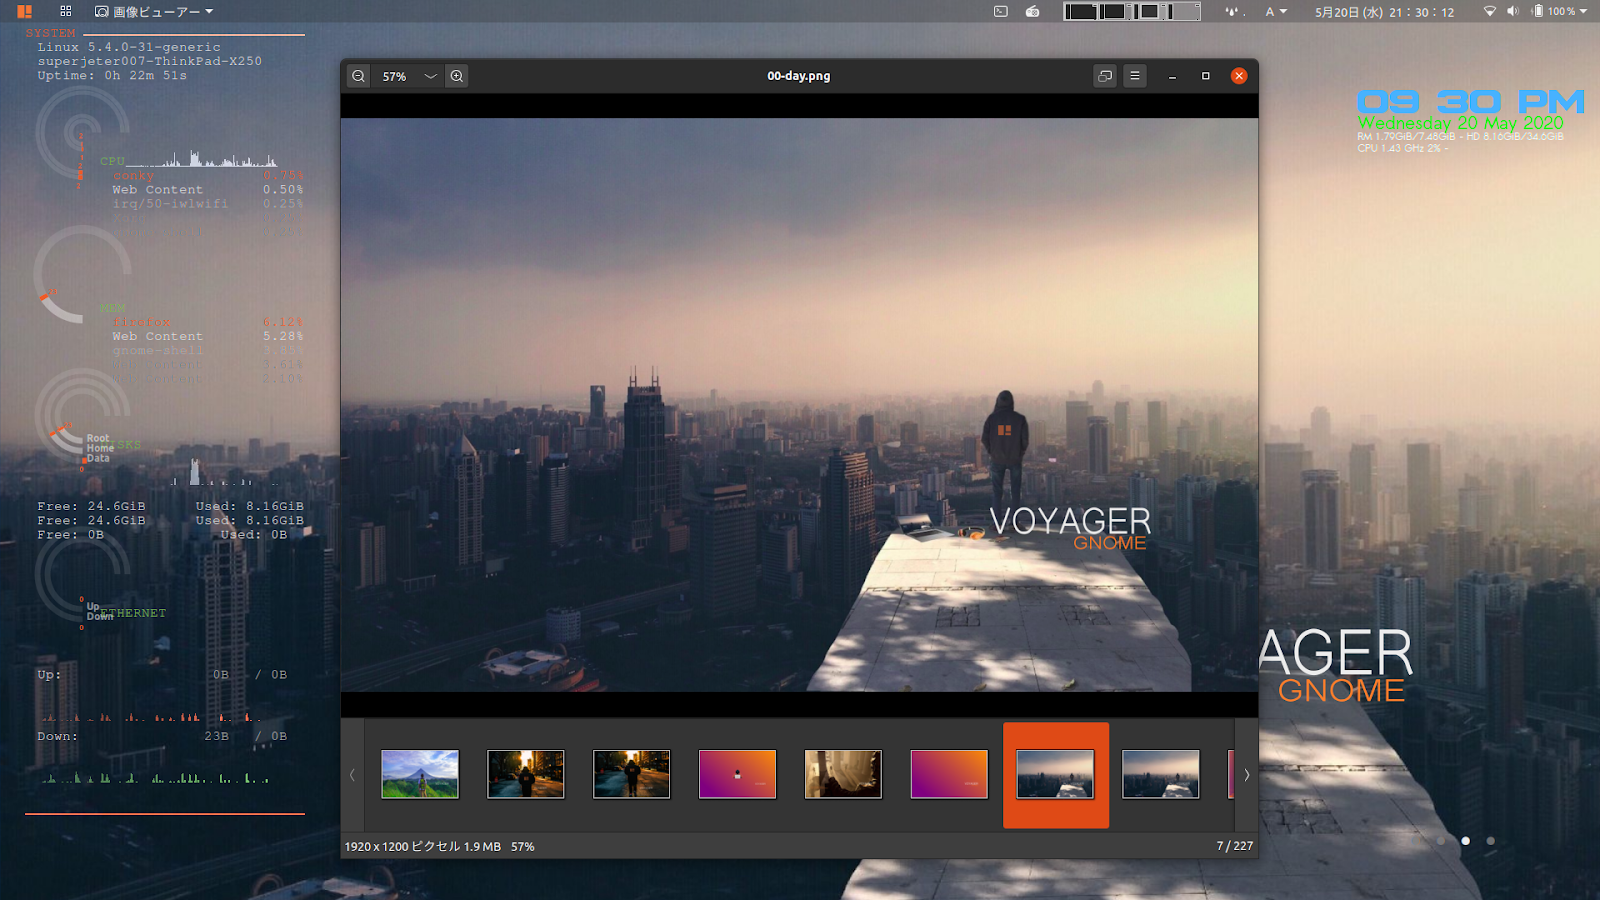Open the input source A dropdown
The width and height of the screenshot is (1600, 900).
point(1276,12)
